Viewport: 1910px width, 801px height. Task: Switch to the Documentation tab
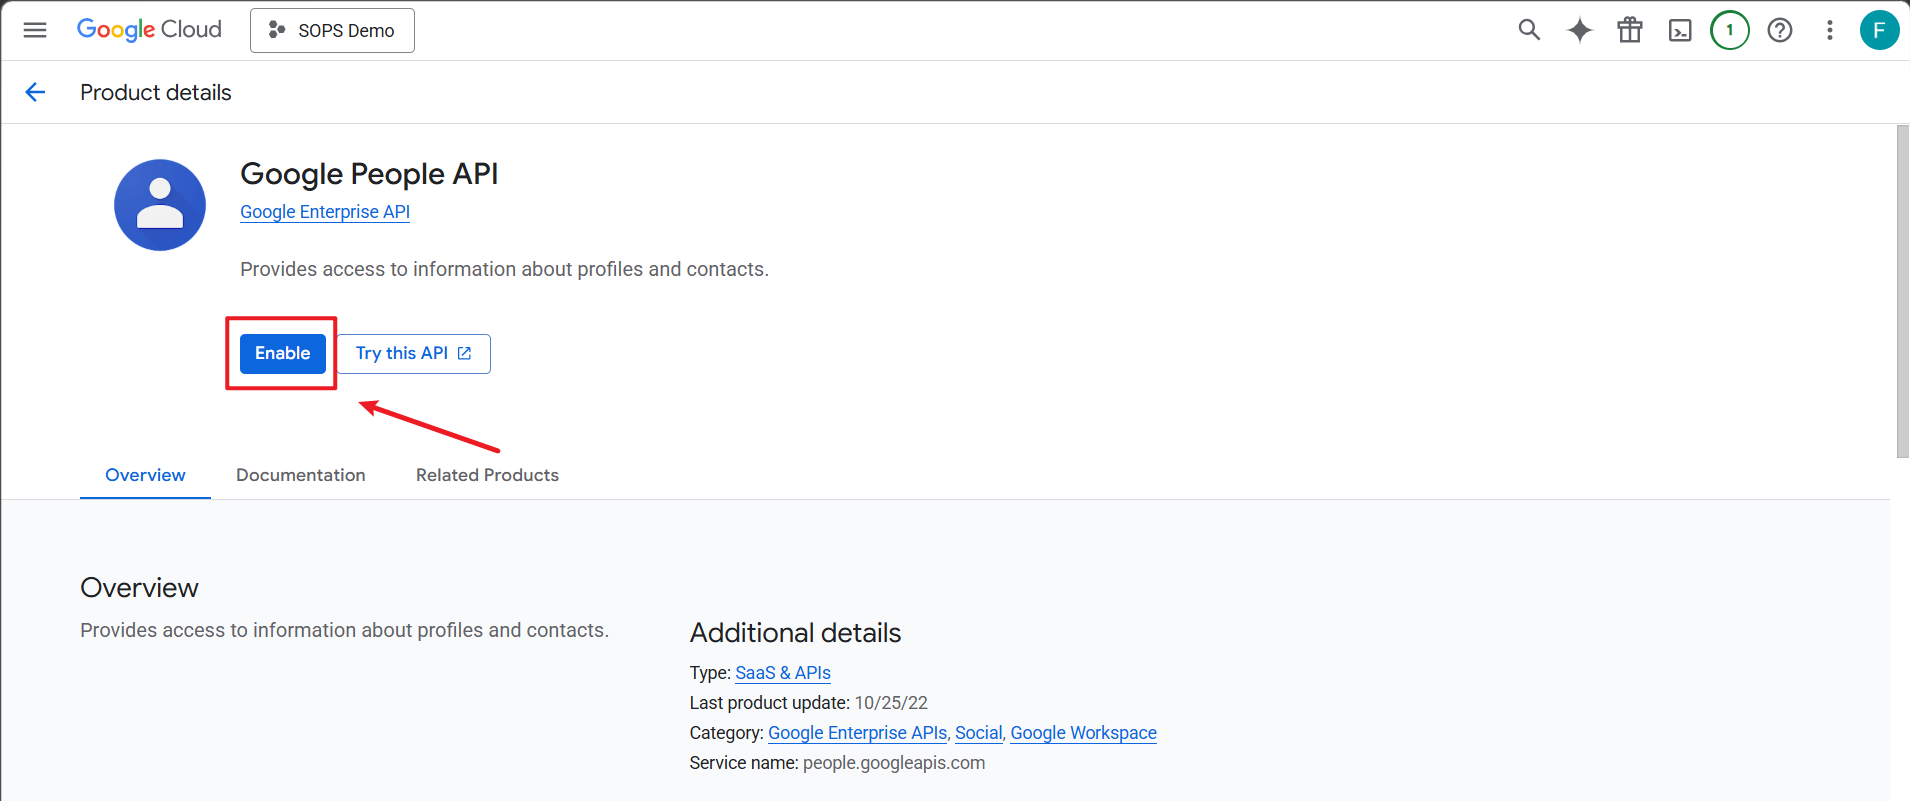[300, 475]
